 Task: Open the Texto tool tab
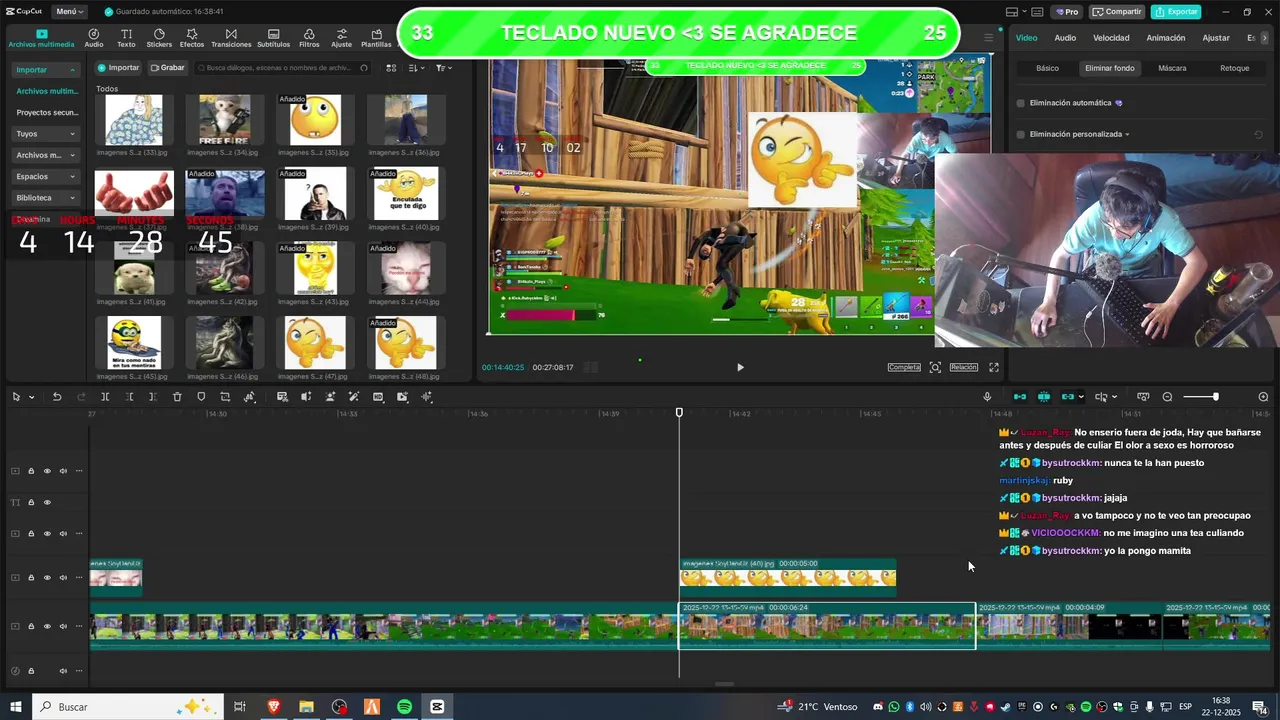[126, 38]
